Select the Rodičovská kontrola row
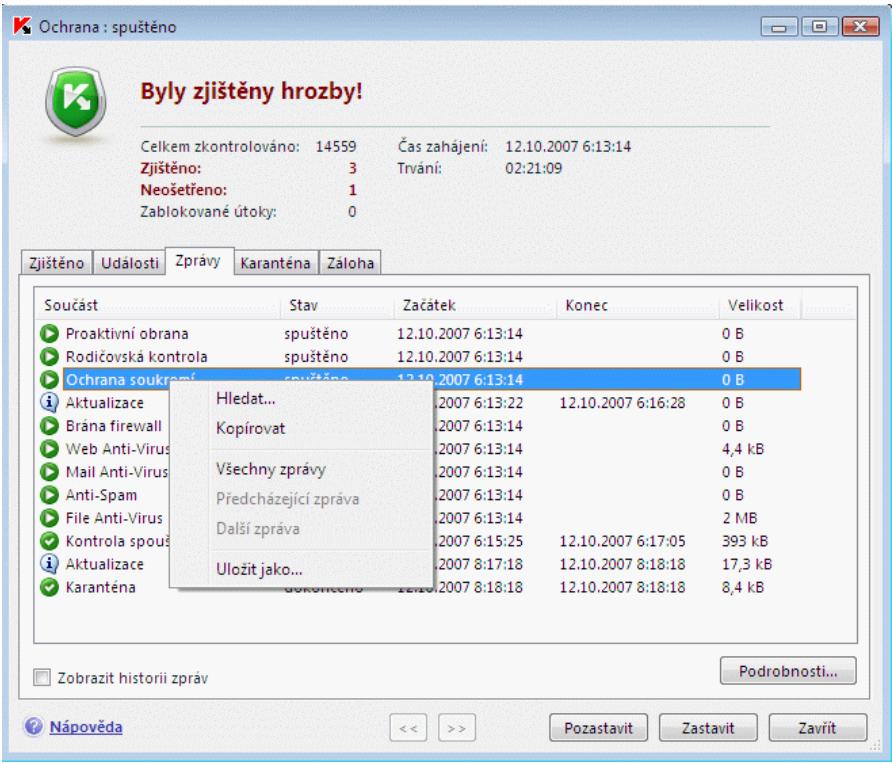The height and width of the screenshot is (764, 892). [x=420, y=357]
